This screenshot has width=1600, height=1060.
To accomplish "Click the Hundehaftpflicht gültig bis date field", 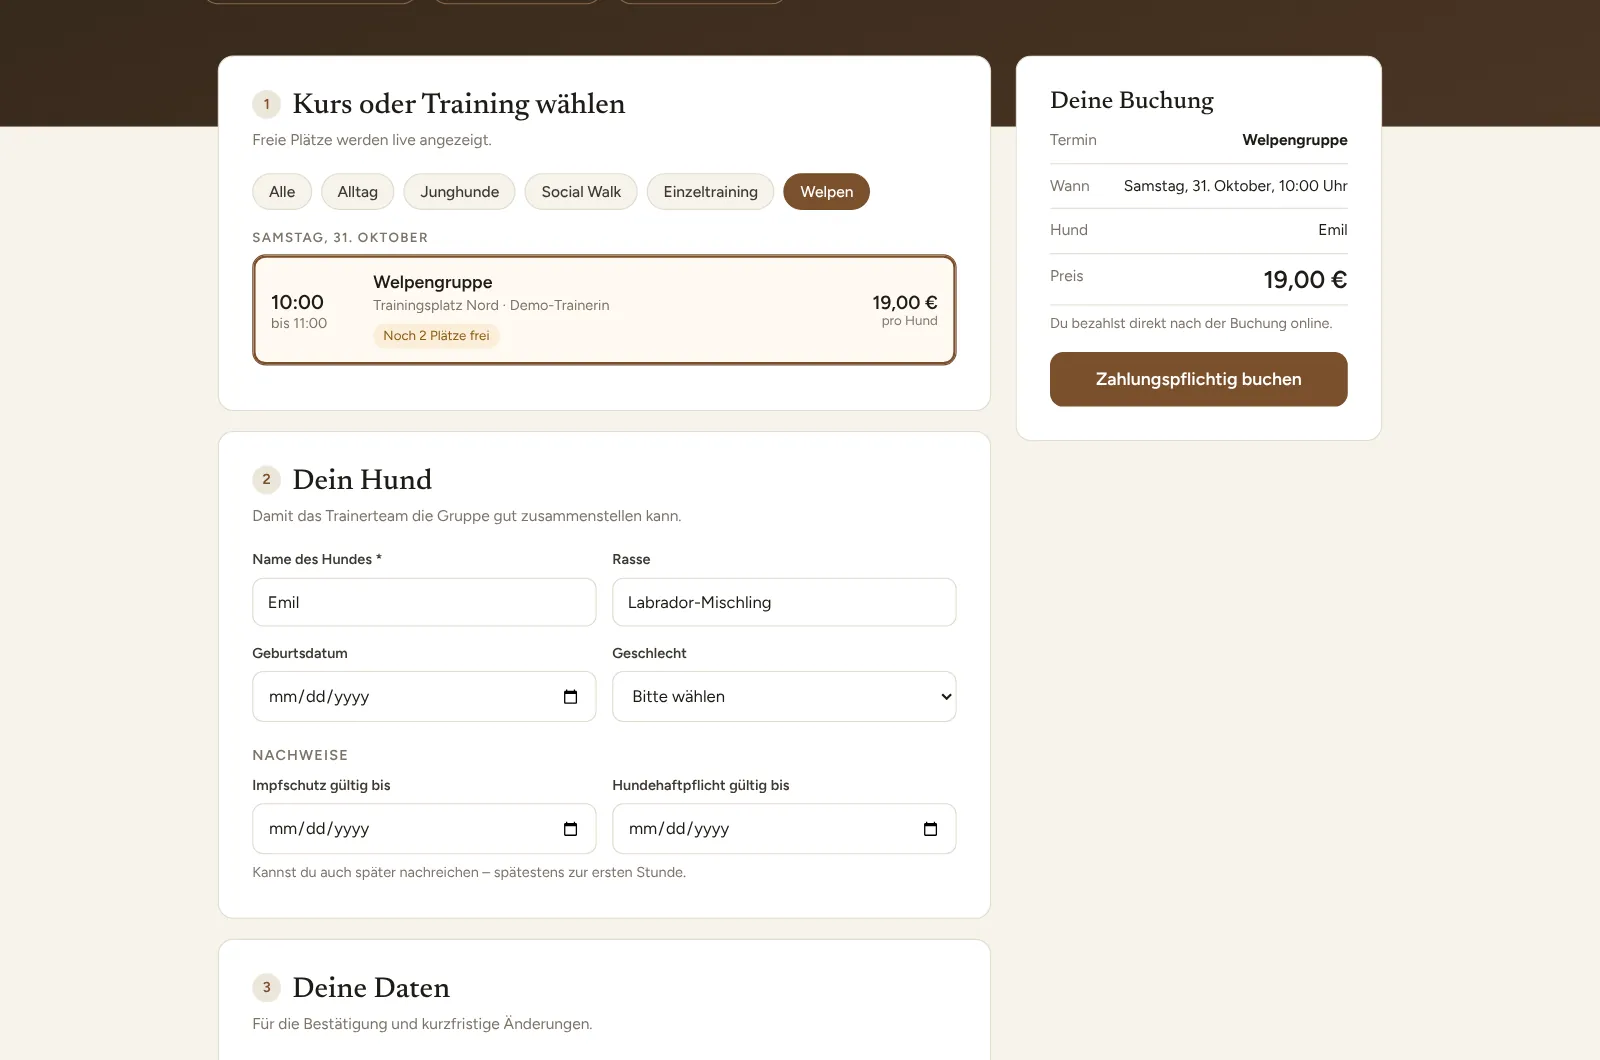I will pyautogui.click(x=784, y=829).
